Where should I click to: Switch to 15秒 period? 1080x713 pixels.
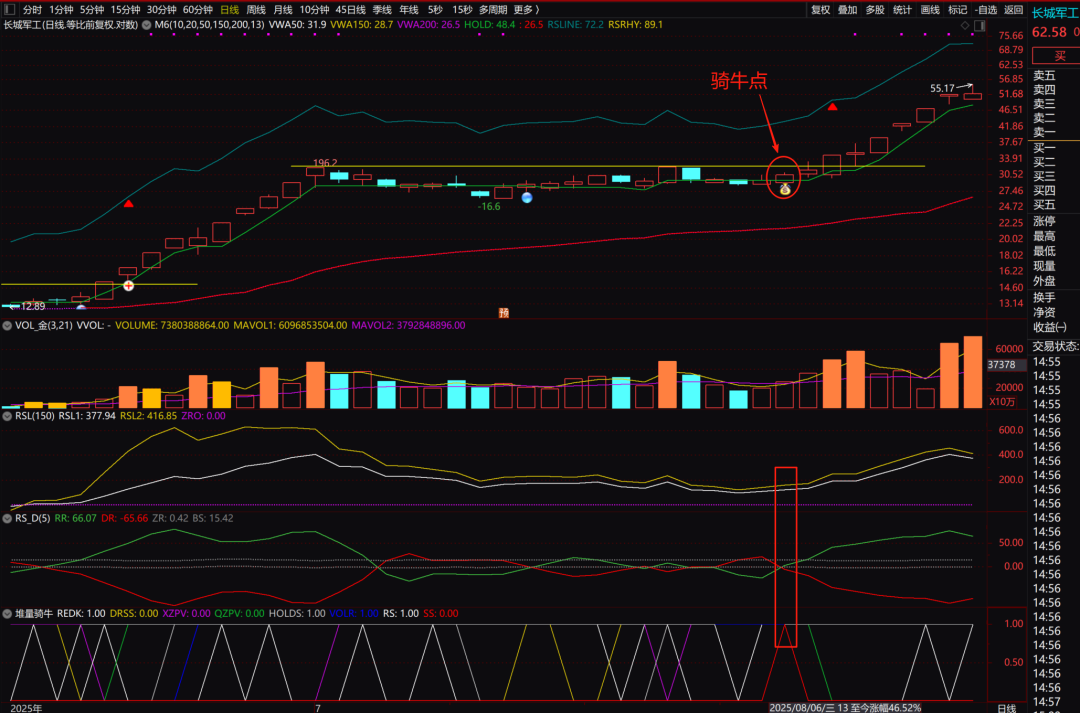pos(462,10)
